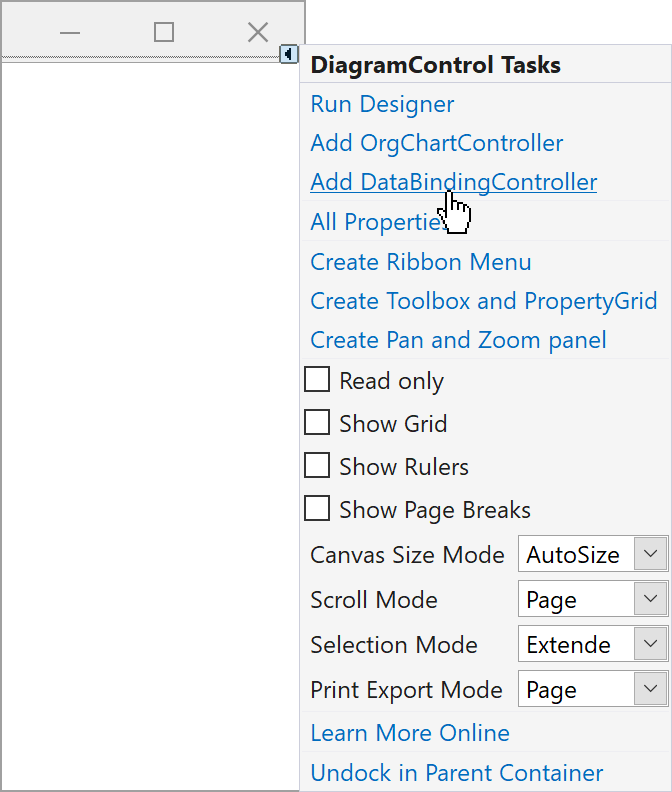Open the Scroll Mode dropdown
Viewport: 672px width, 792px height.
tap(651, 599)
